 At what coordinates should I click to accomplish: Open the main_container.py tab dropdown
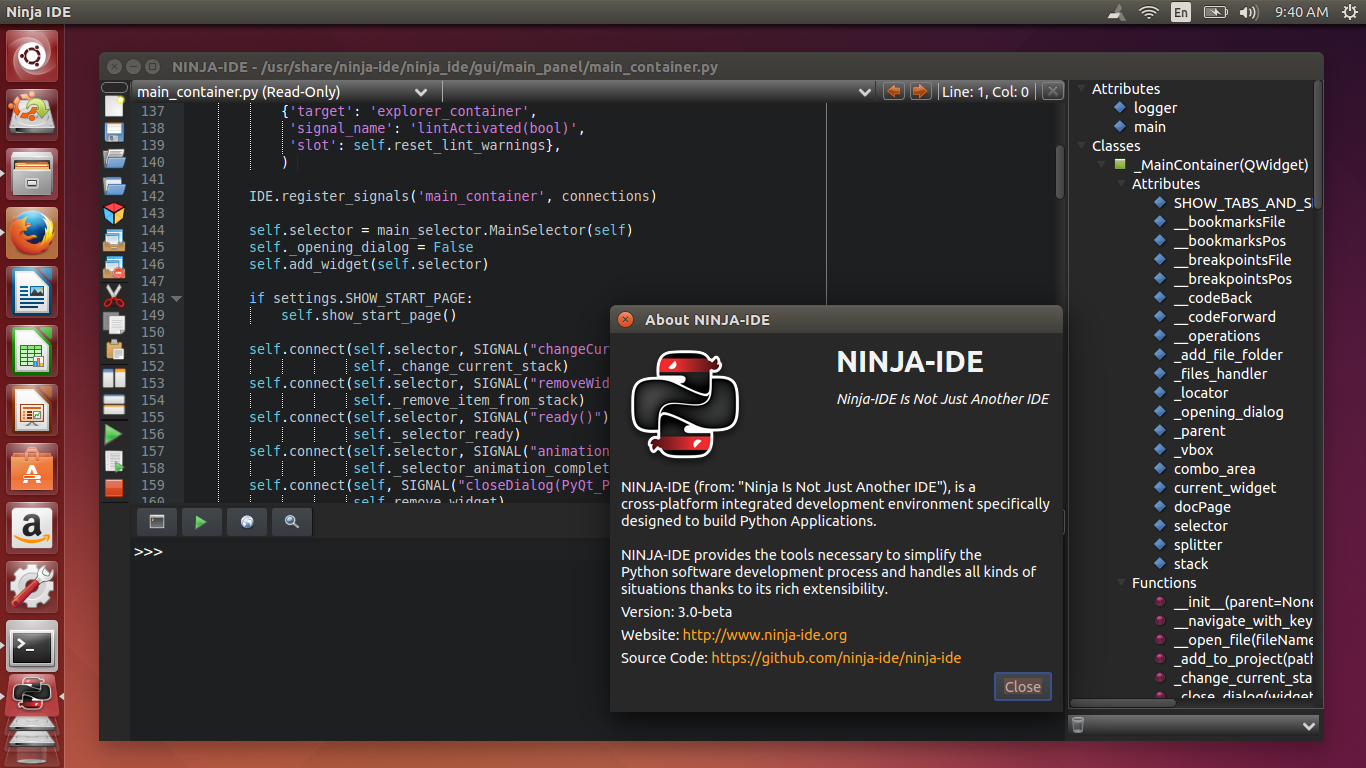point(421,91)
